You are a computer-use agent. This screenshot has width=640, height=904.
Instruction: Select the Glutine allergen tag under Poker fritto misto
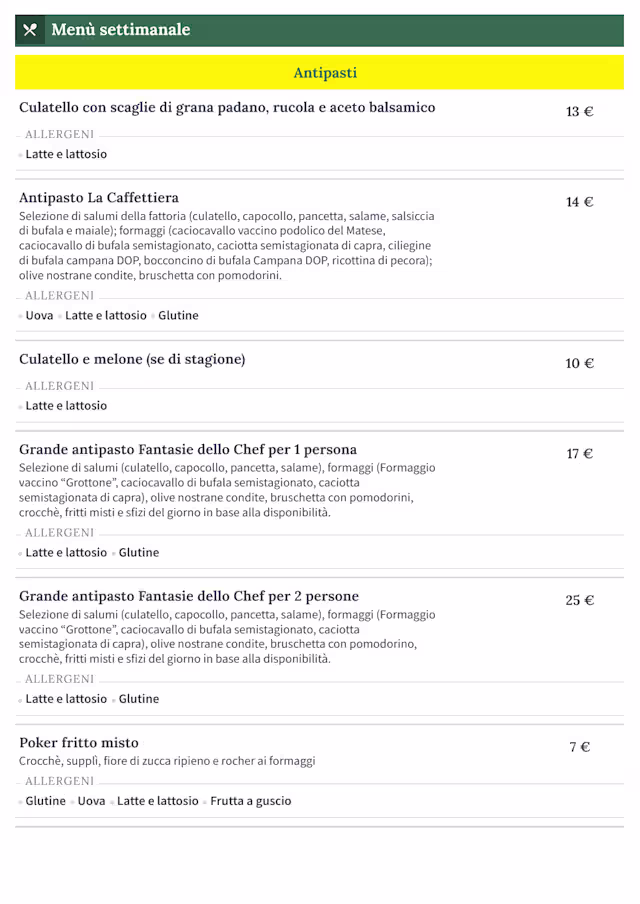click(x=45, y=800)
